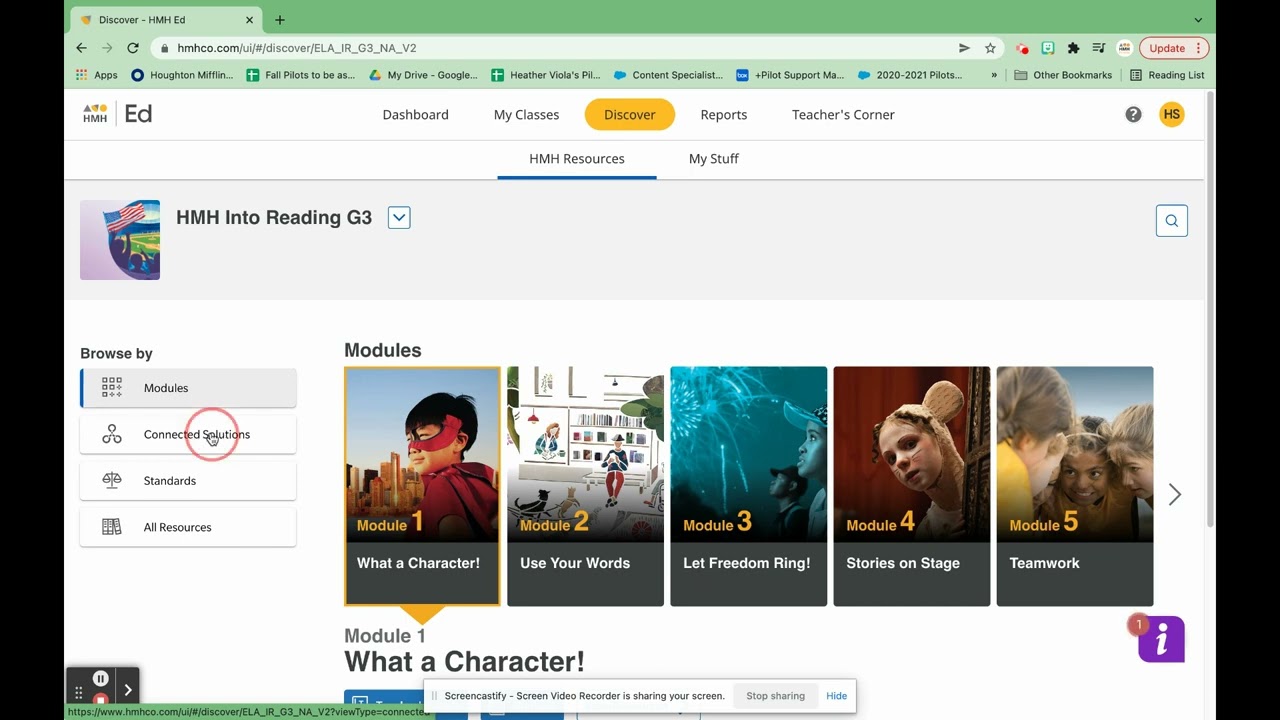
Task: Click the search magnifier icon
Action: point(1172,221)
